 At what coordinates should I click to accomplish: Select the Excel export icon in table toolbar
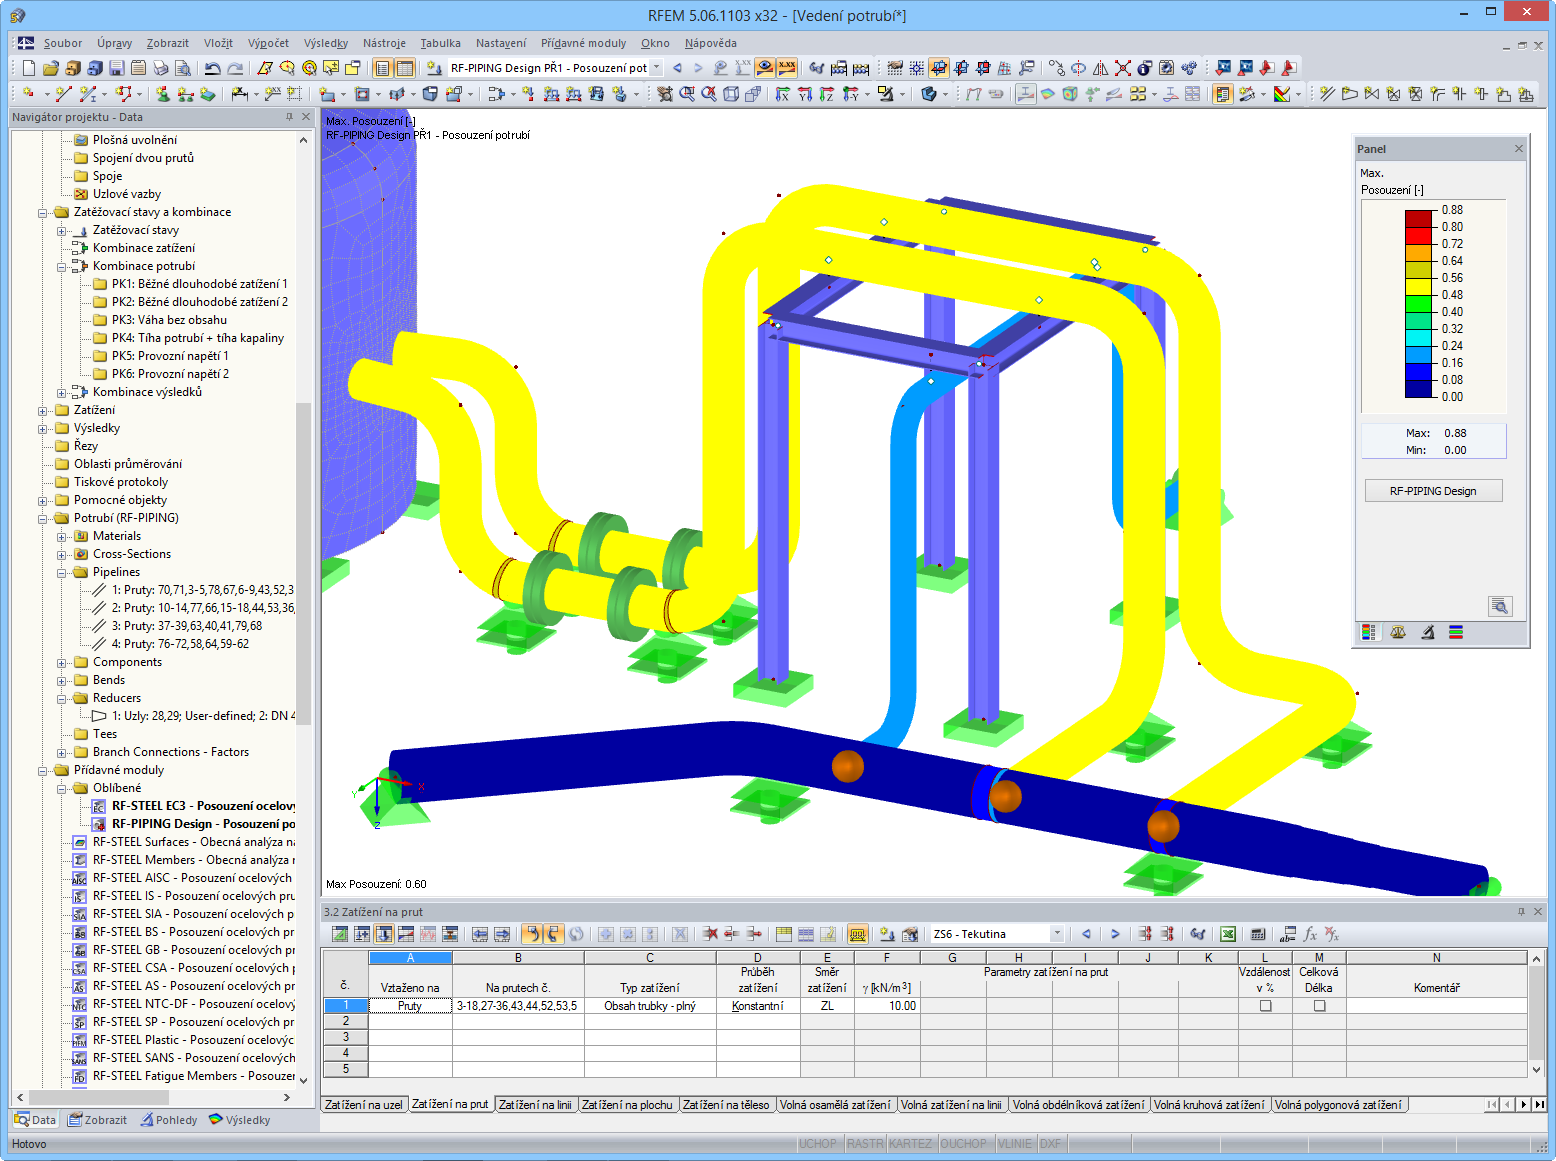[1228, 933]
